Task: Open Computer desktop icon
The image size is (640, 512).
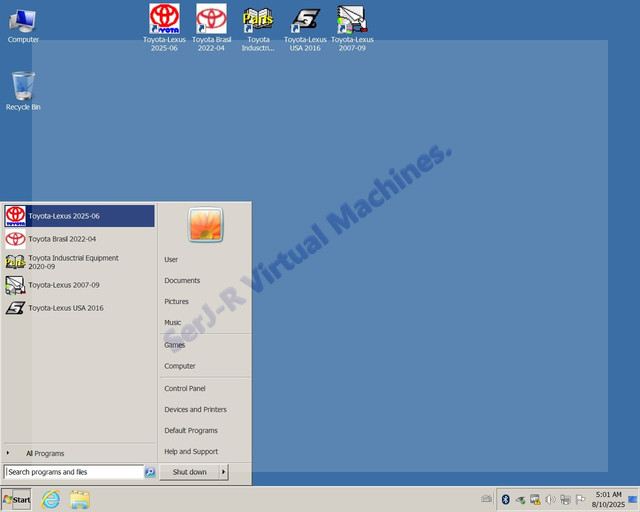Action: (x=23, y=27)
